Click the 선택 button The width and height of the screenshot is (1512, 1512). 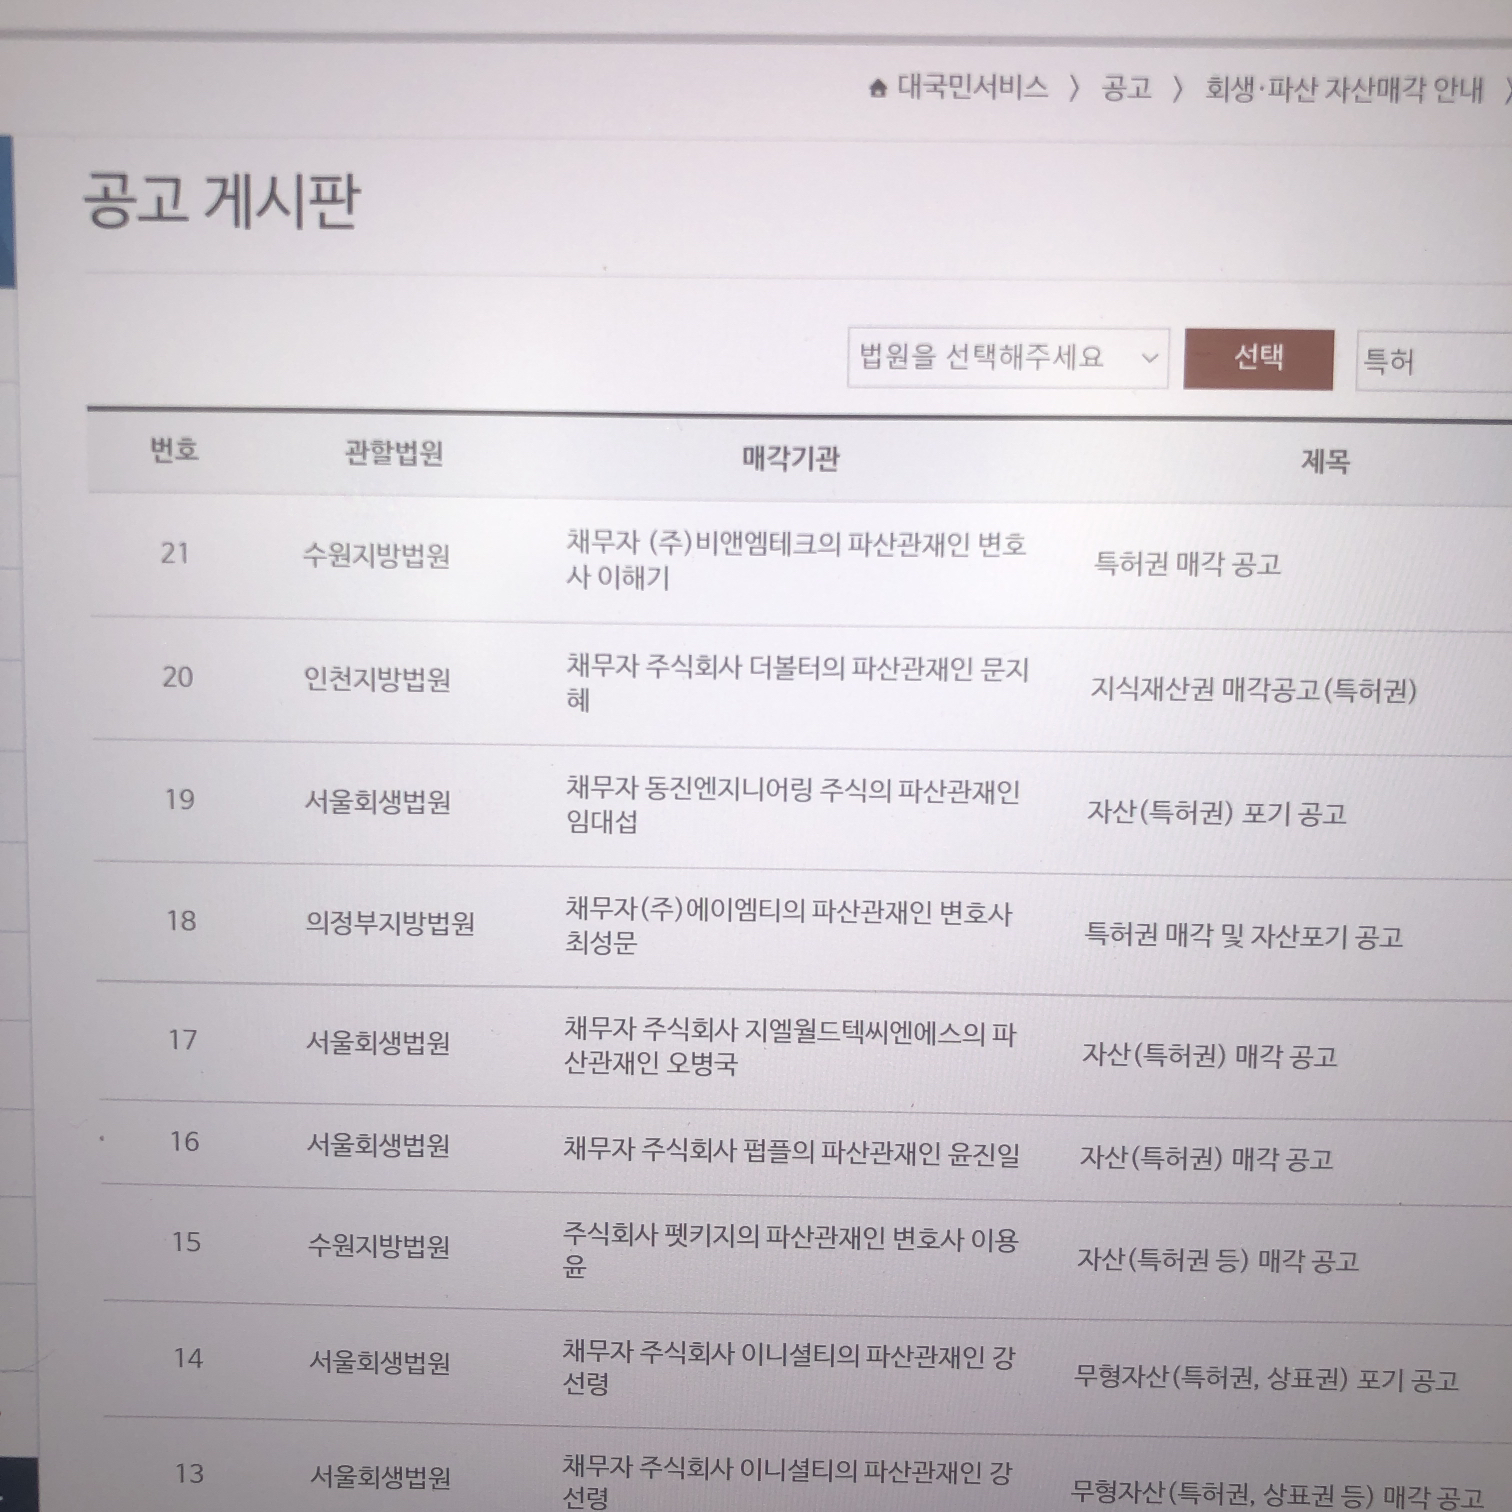[x=1259, y=358]
